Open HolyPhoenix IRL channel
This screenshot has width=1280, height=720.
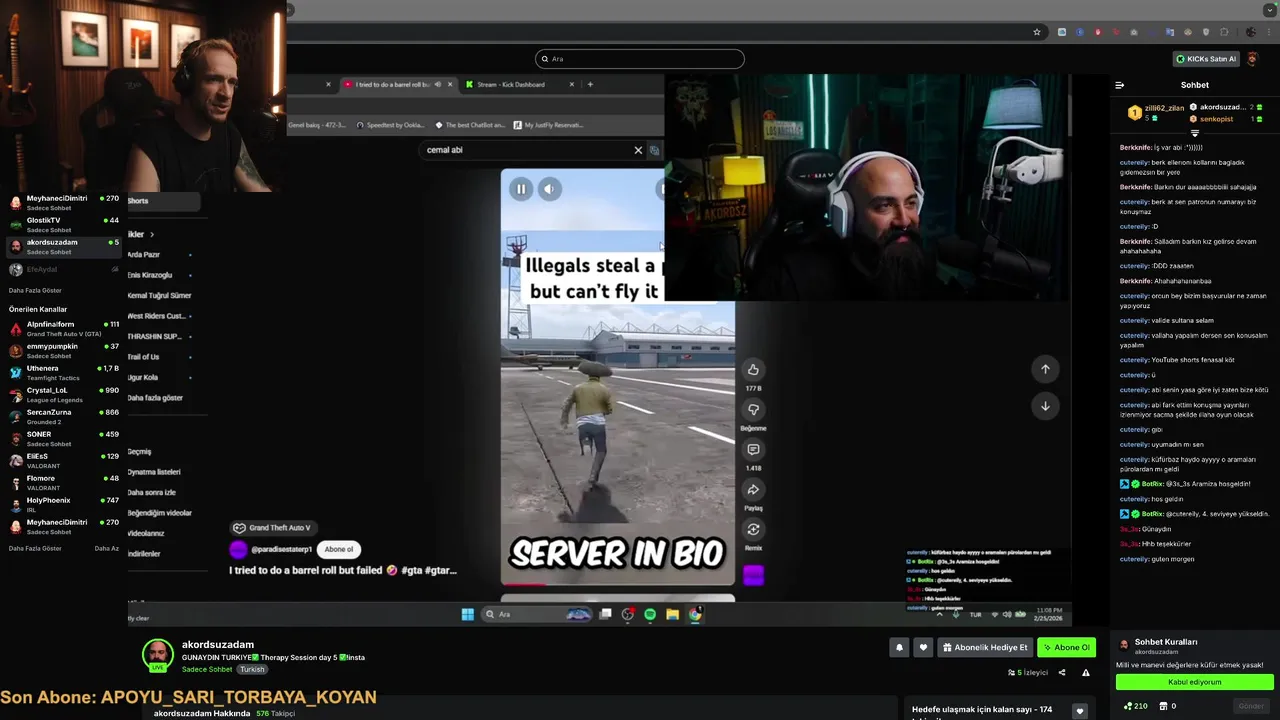point(64,505)
